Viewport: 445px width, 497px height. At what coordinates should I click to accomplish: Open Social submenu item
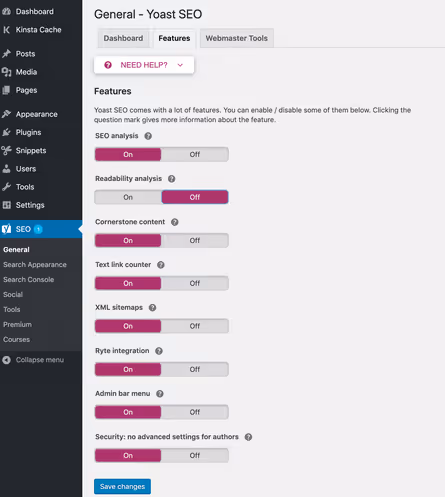[x=13, y=295]
